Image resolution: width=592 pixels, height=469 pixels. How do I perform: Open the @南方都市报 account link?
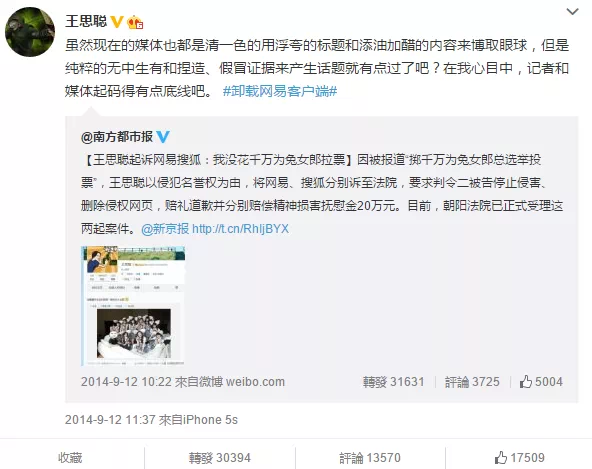(x=117, y=137)
